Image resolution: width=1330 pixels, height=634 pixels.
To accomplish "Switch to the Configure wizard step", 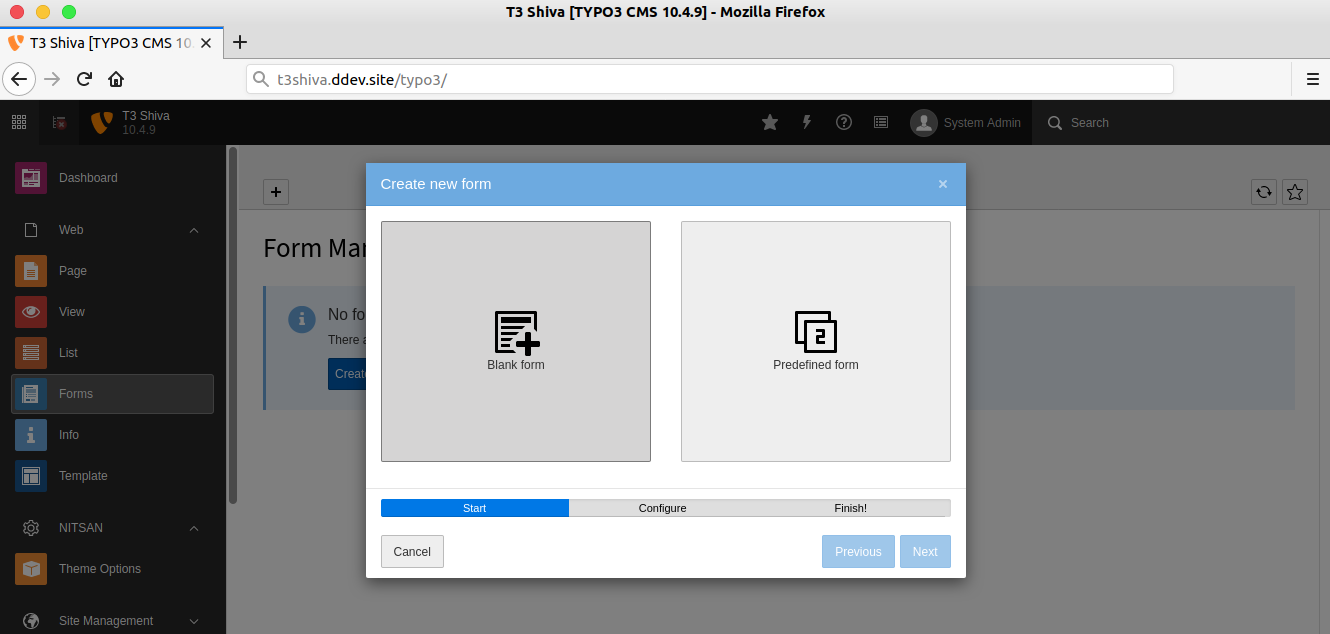I will 662,508.
